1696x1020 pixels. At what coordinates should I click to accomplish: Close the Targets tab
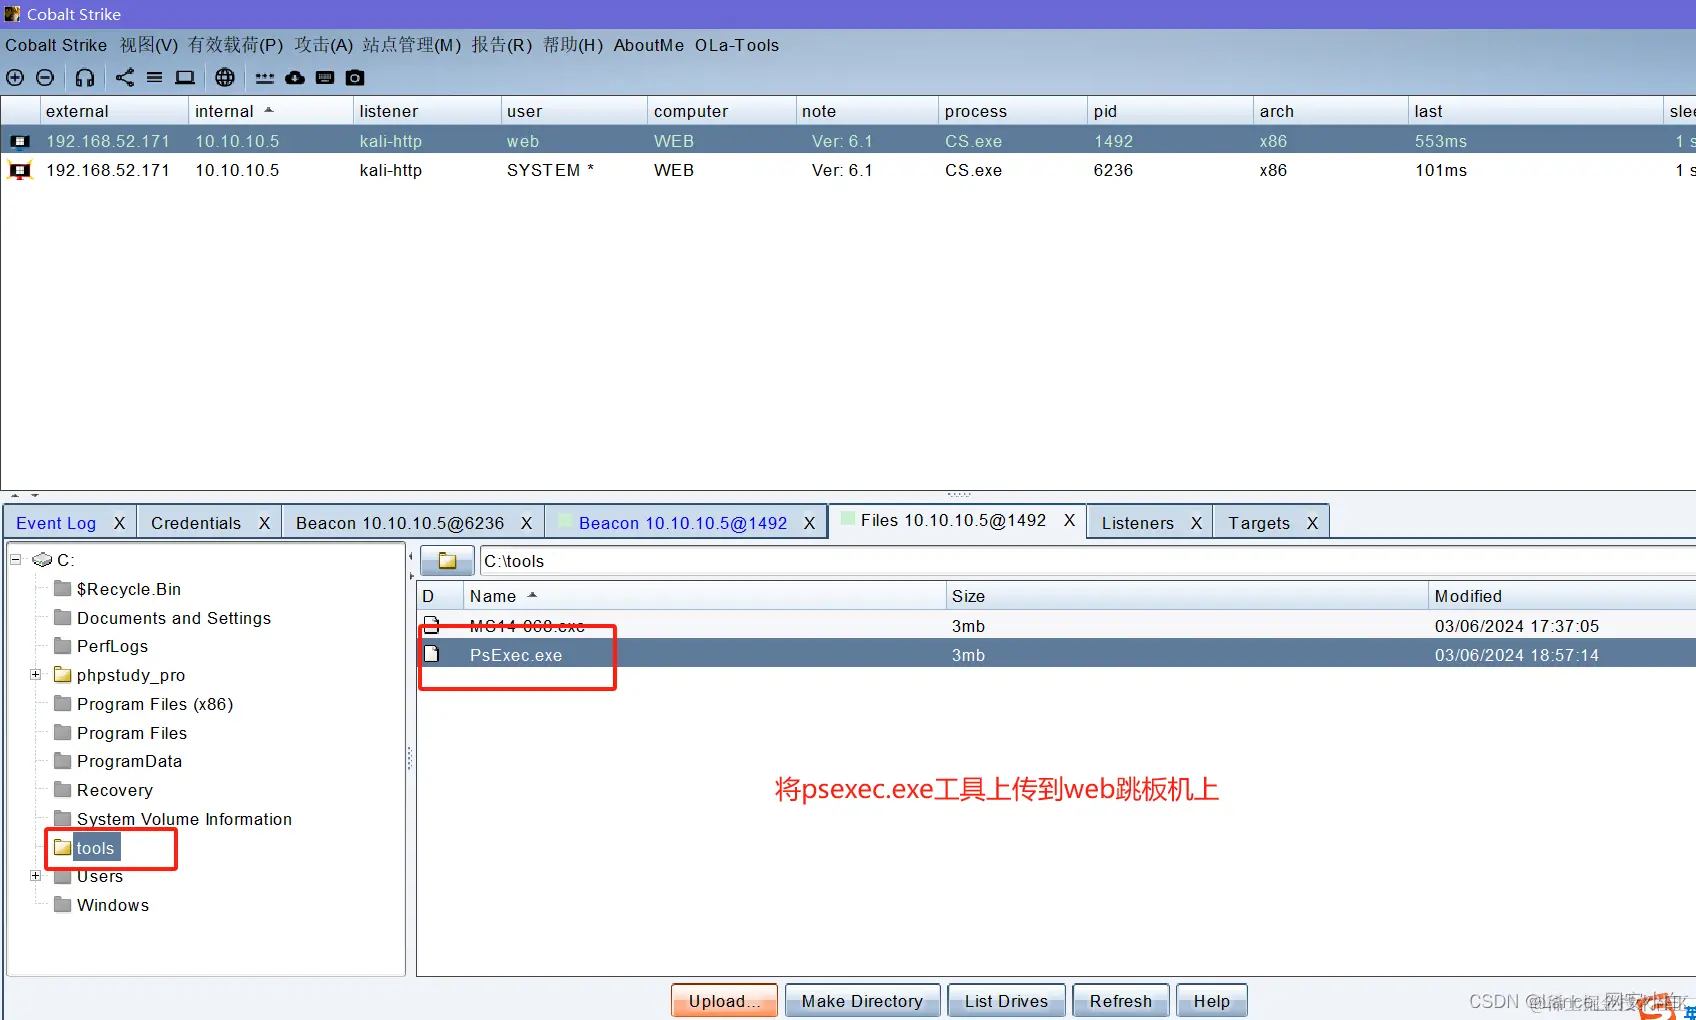(1312, 523)
